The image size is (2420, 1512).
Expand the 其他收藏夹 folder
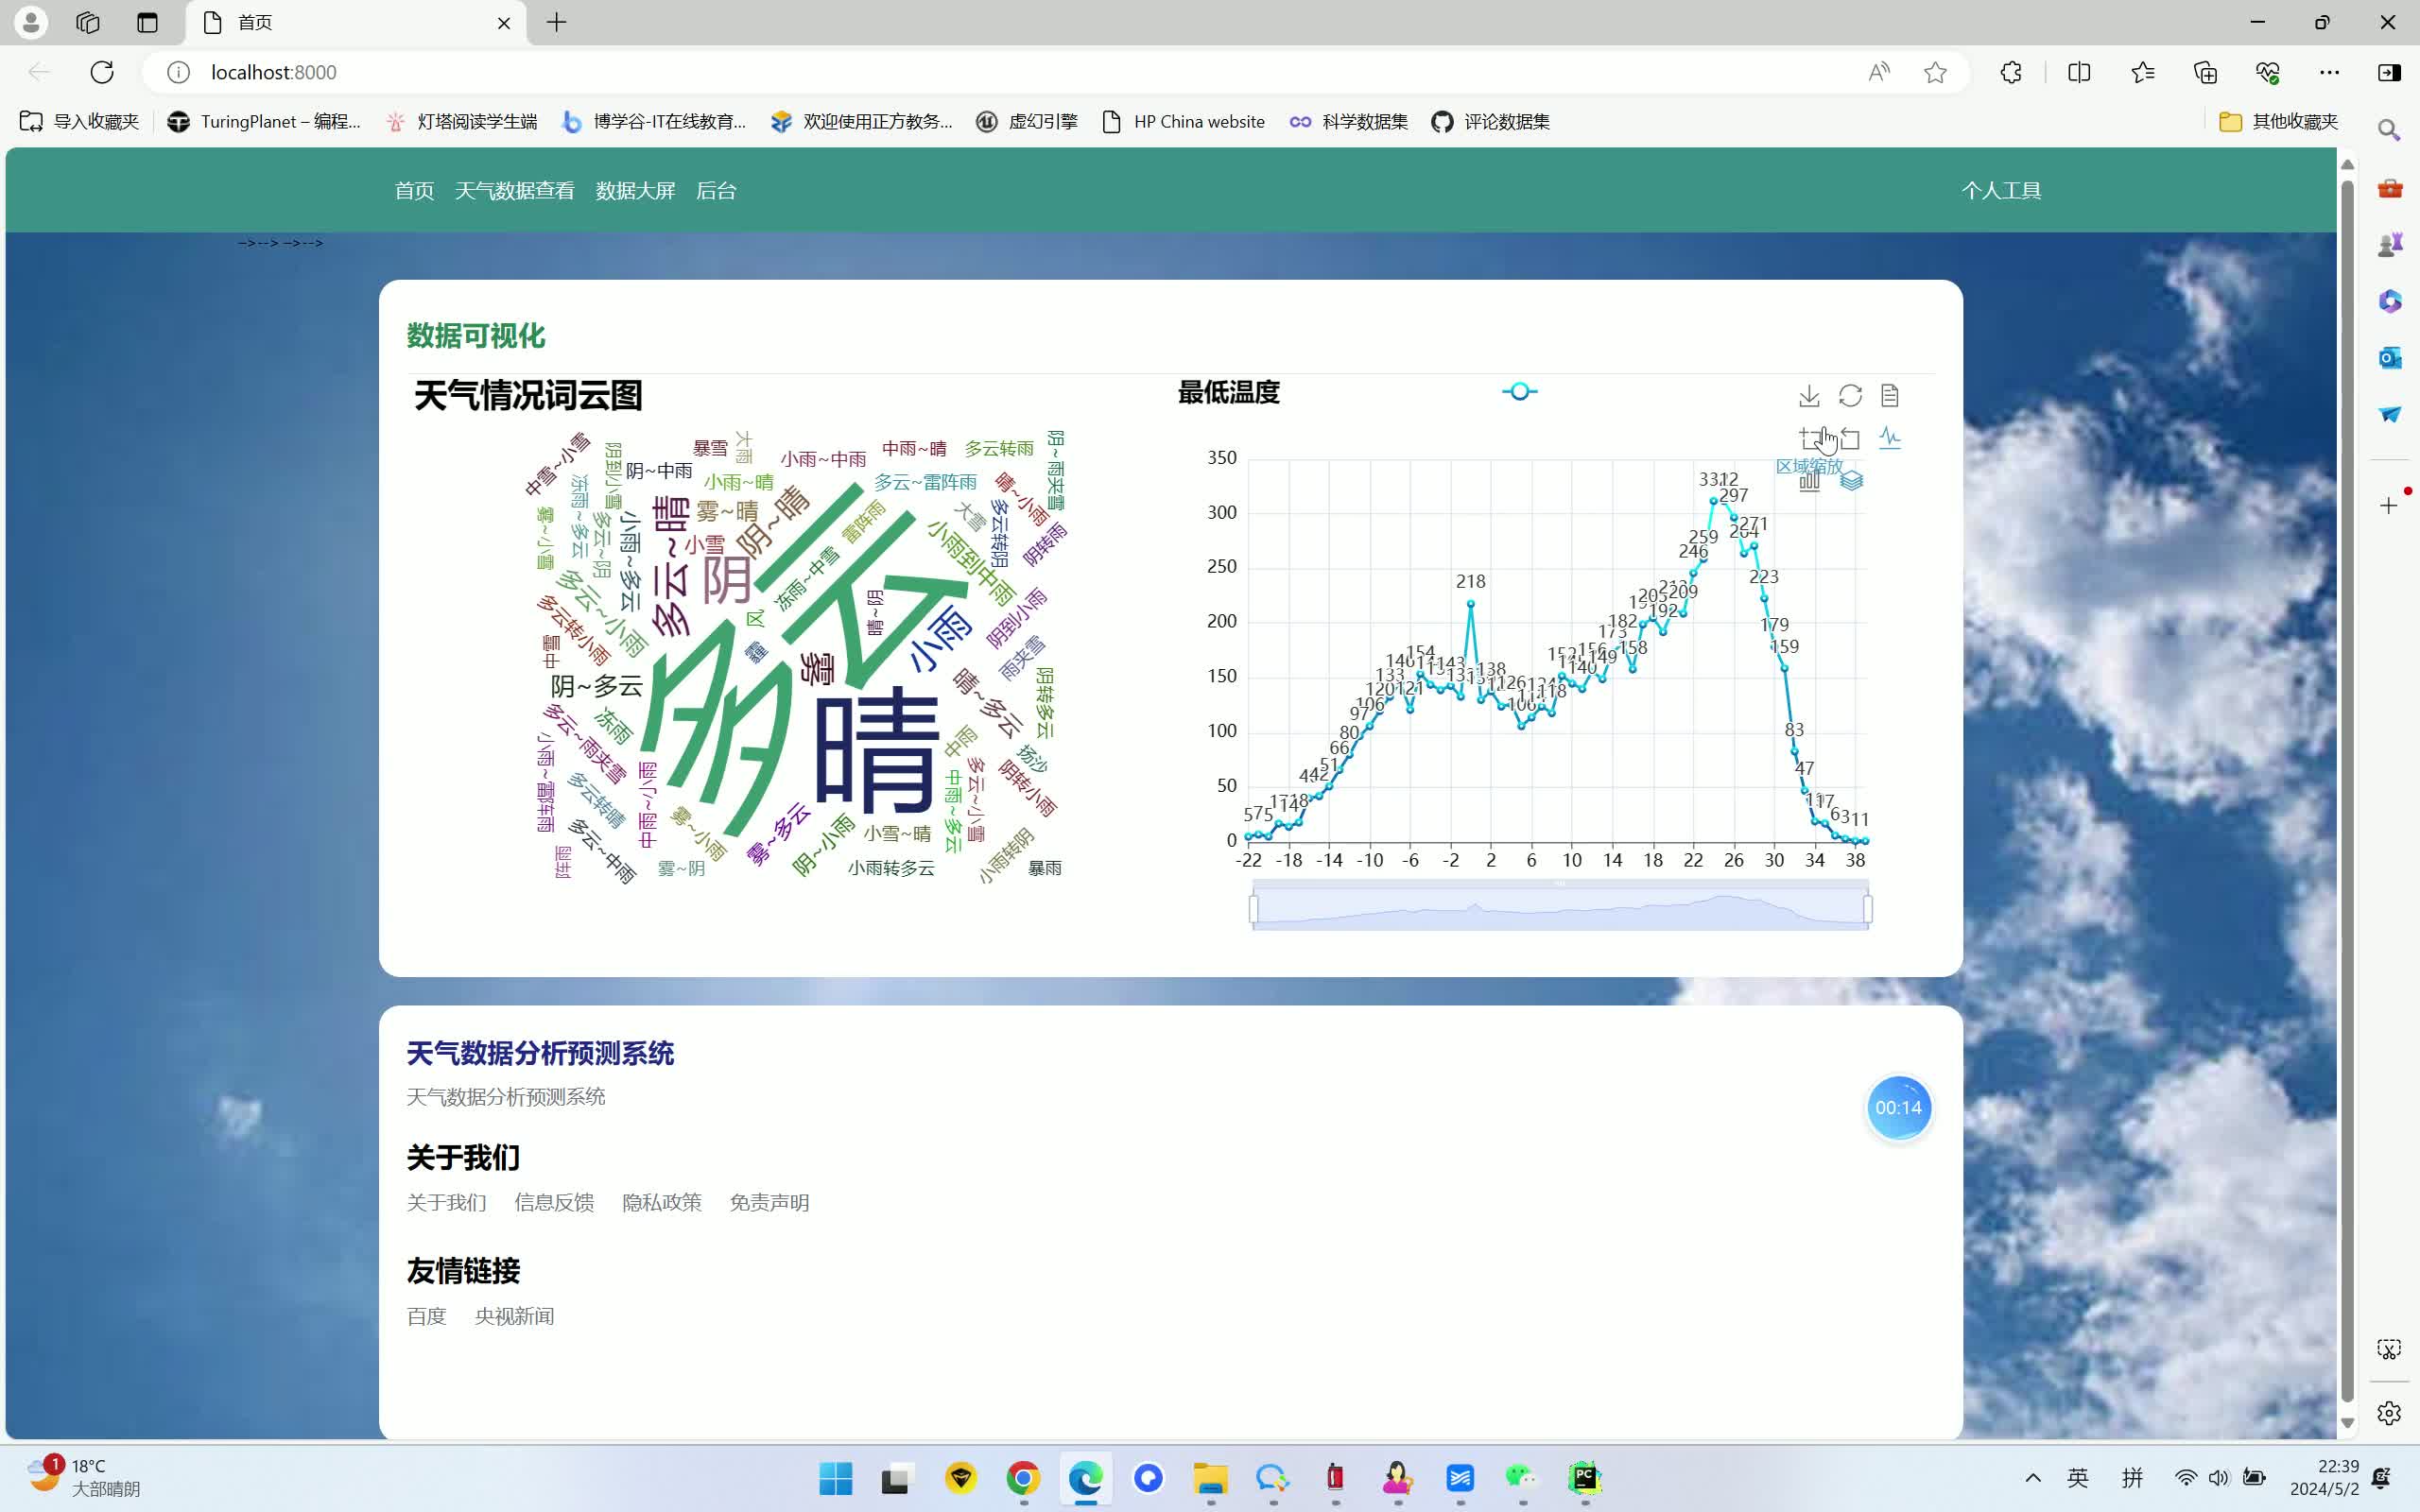click(x=2278, y=121)
